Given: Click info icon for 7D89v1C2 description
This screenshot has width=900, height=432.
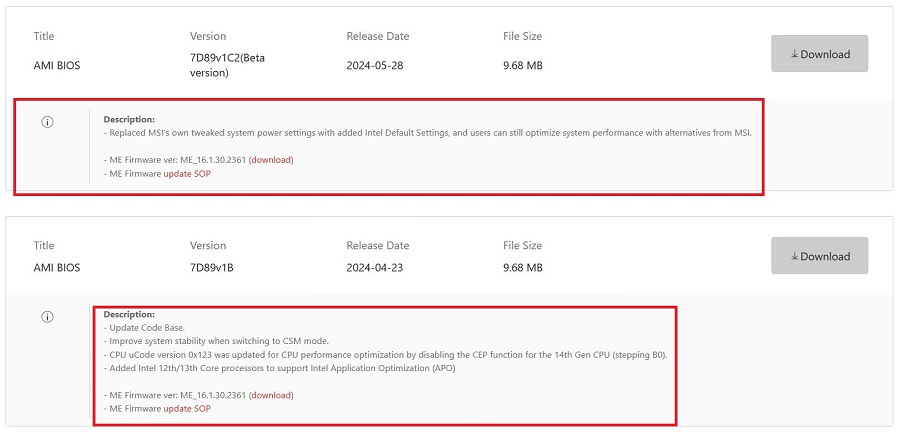Looking at the screenshot, I should click(x=48, y=122).
